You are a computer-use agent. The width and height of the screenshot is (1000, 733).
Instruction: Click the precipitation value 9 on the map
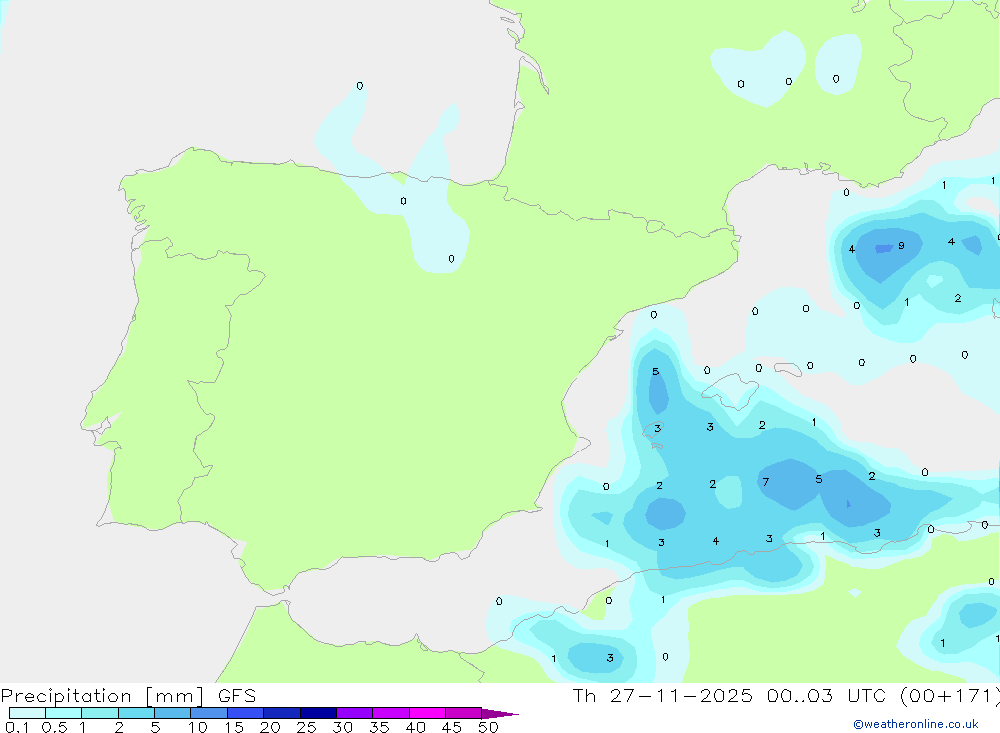pyautogui.click(x=901, y=246)
